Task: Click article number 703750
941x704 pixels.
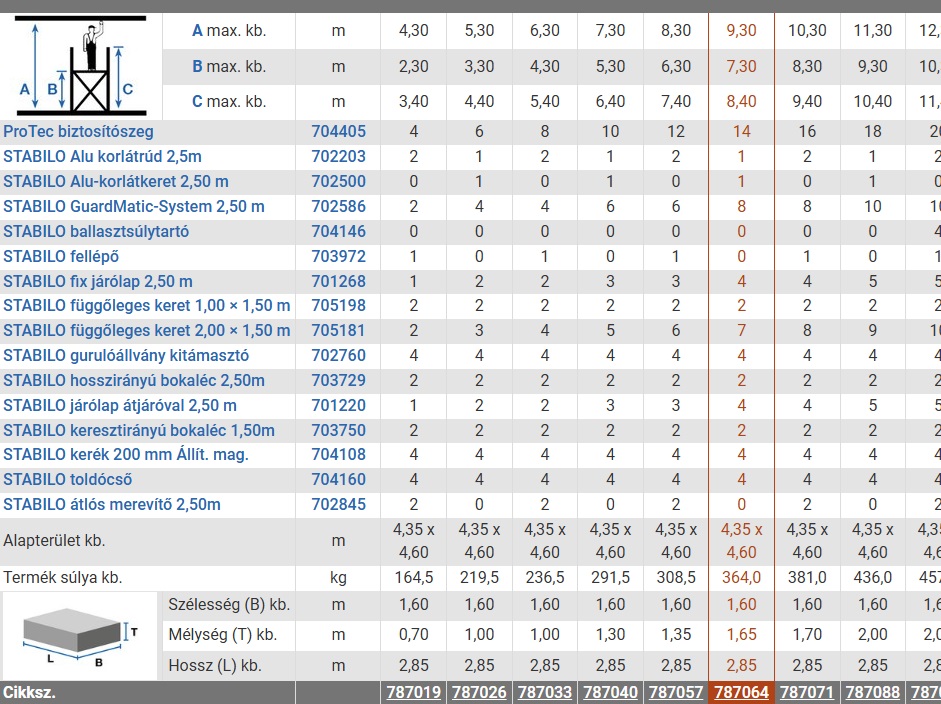Action: (x=338, y=430)
